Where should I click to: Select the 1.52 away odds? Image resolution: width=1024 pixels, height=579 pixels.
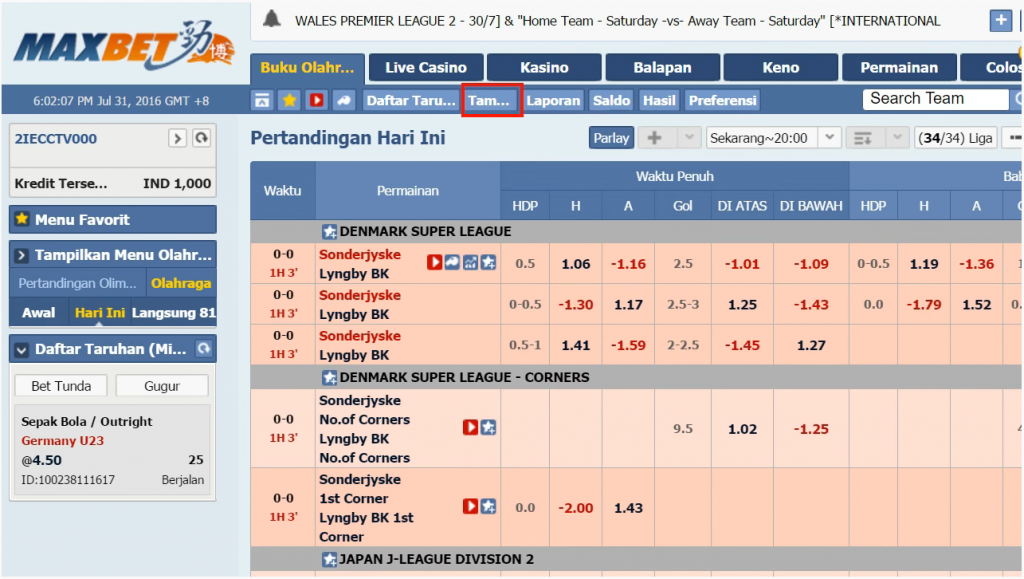pos(977,304)
